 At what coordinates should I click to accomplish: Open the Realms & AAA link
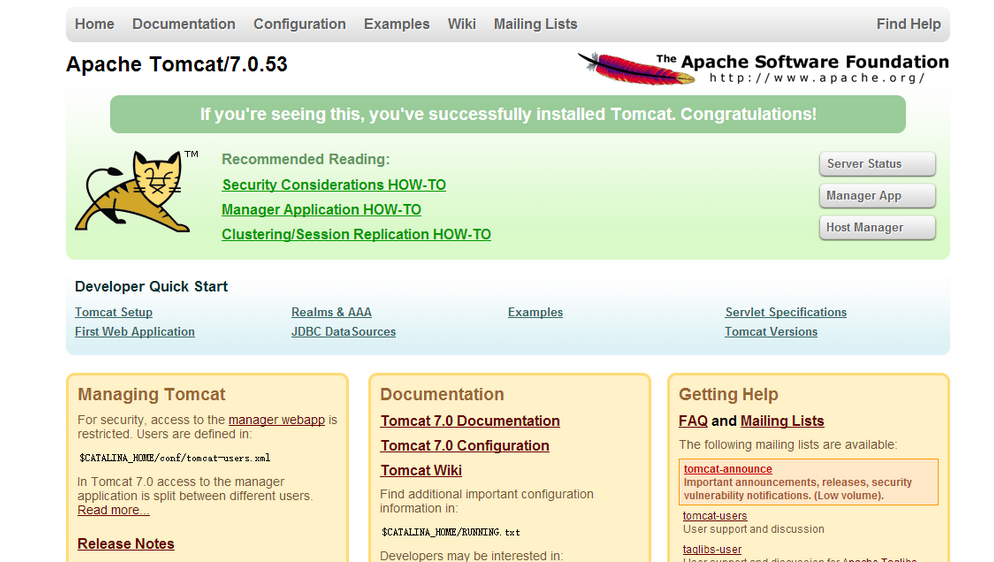pyautogui.click(x=332, y=312)
